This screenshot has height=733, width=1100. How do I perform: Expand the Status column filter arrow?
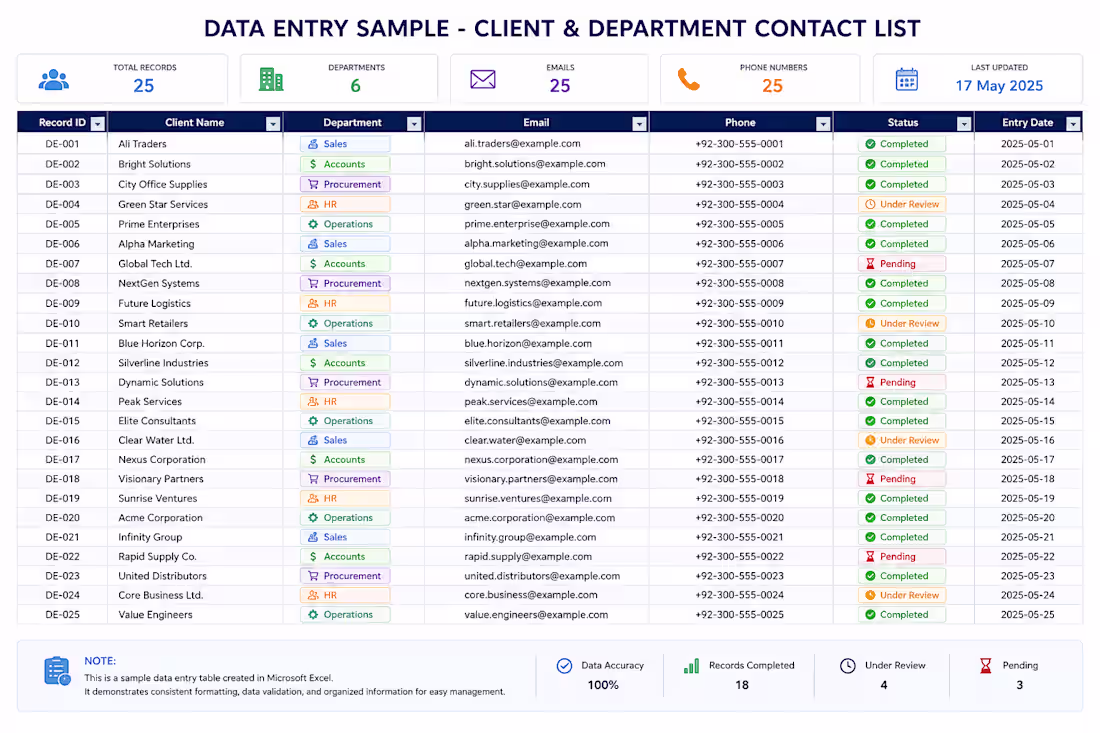pos(964,124)
